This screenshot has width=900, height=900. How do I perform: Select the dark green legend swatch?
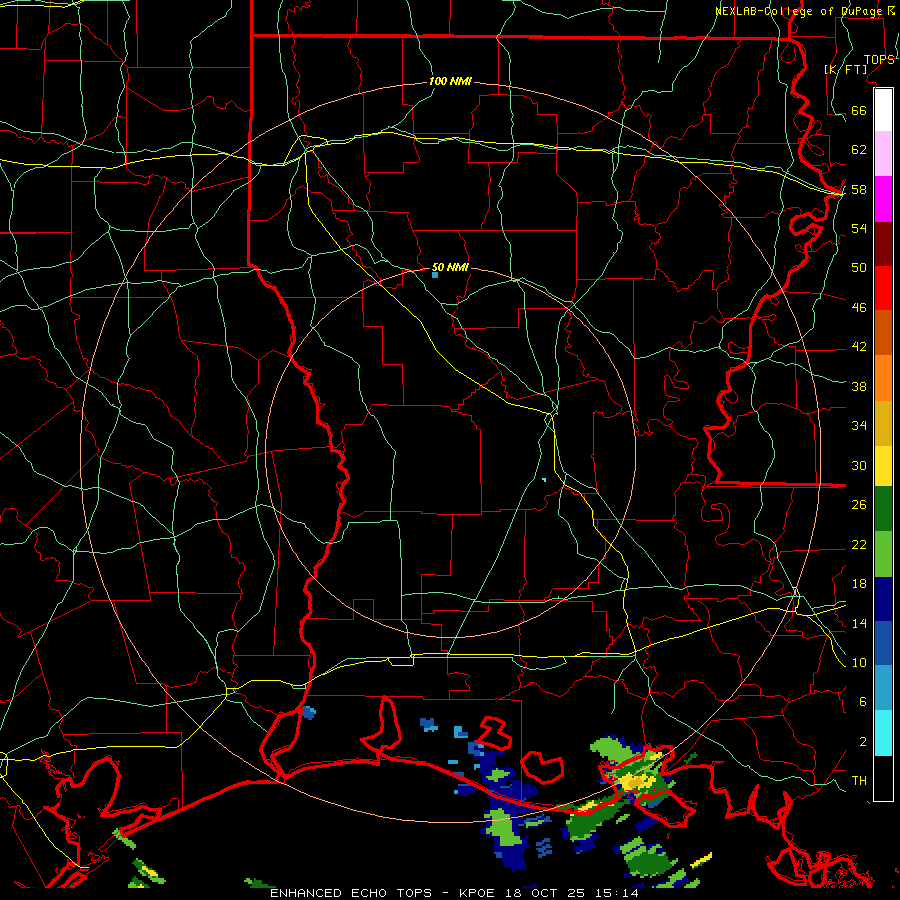tap(883, 509)
